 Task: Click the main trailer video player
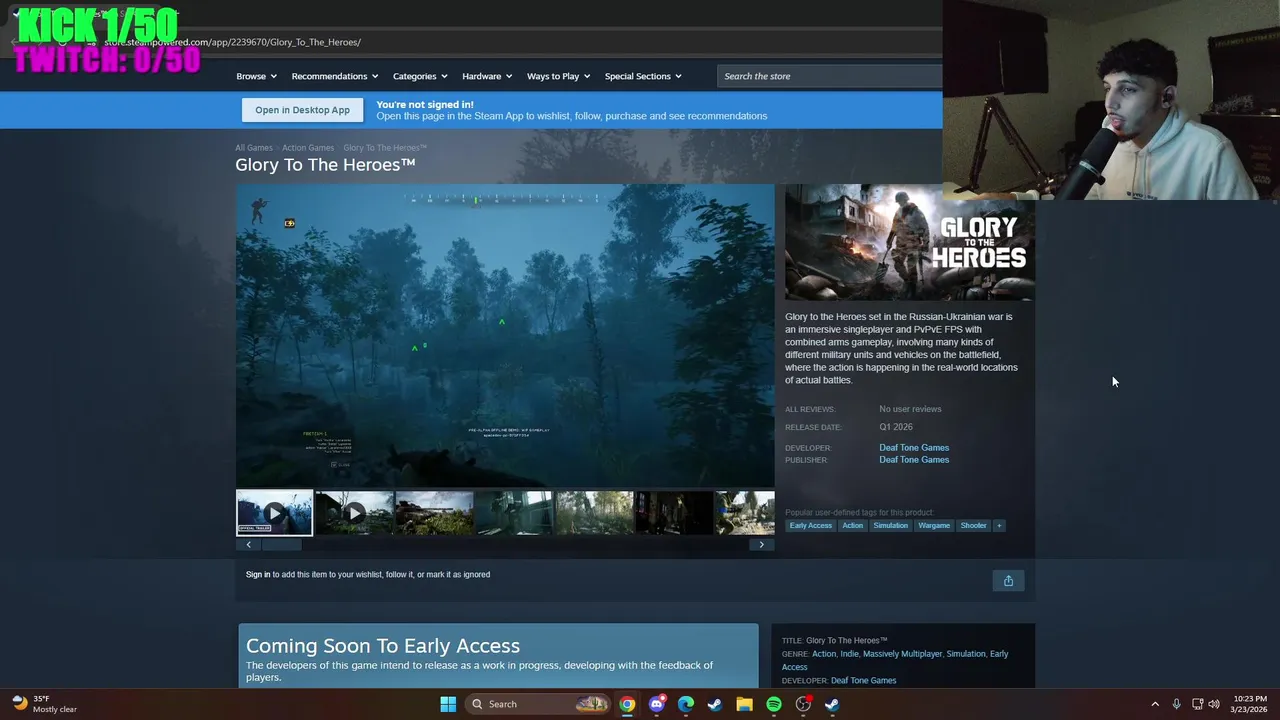pos(505,335)
